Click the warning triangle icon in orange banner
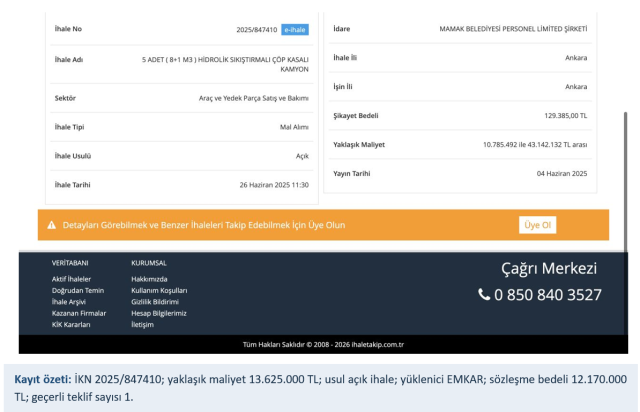 click(x=51, y=225)
